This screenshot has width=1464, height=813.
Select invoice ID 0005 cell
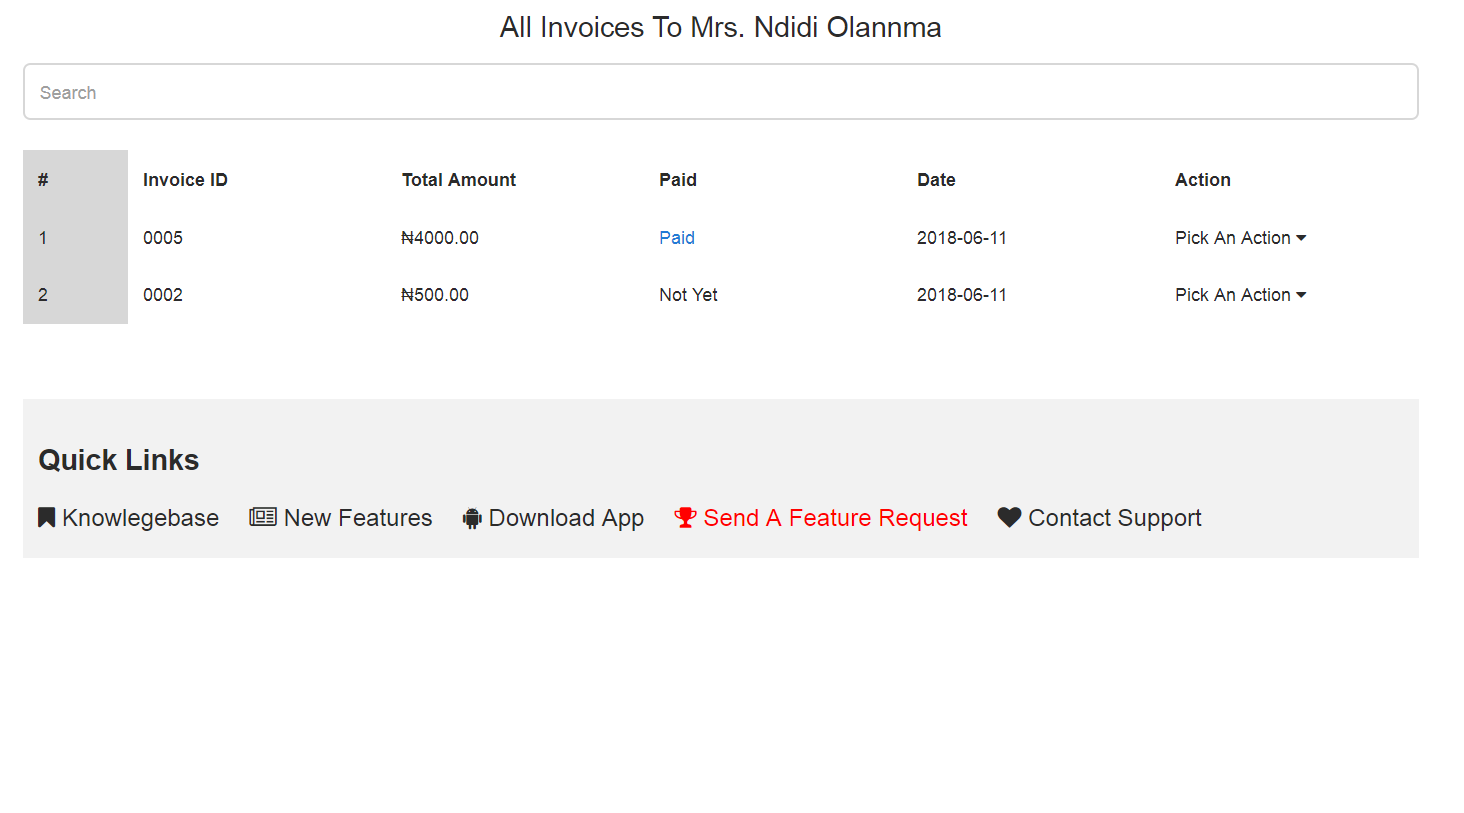click(163, 238)
